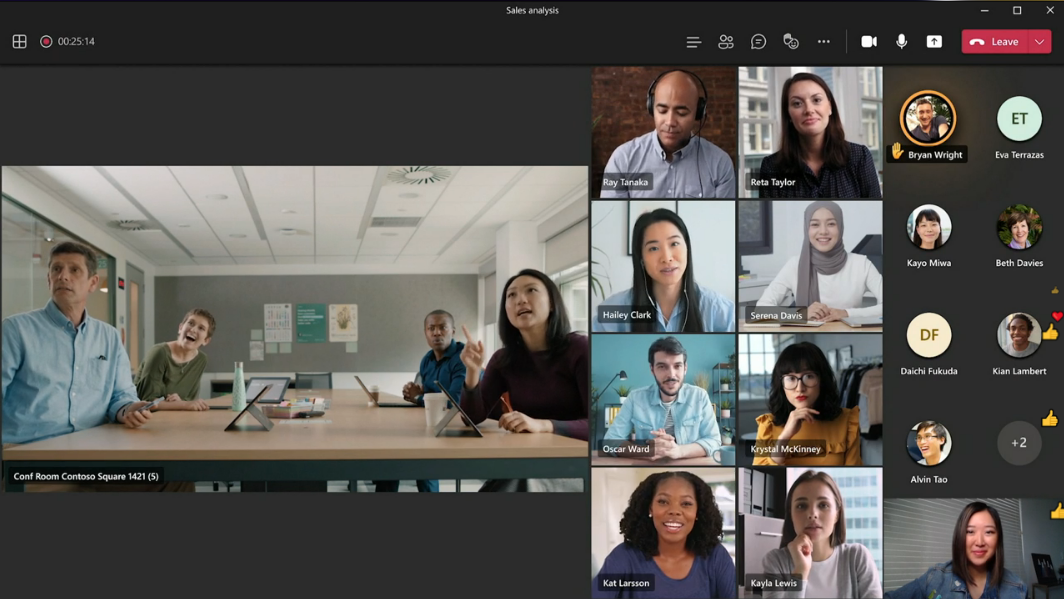Click the raised hand icon by Bryan Wright
The image size is (1064, 599).
[x=897, y=151]
